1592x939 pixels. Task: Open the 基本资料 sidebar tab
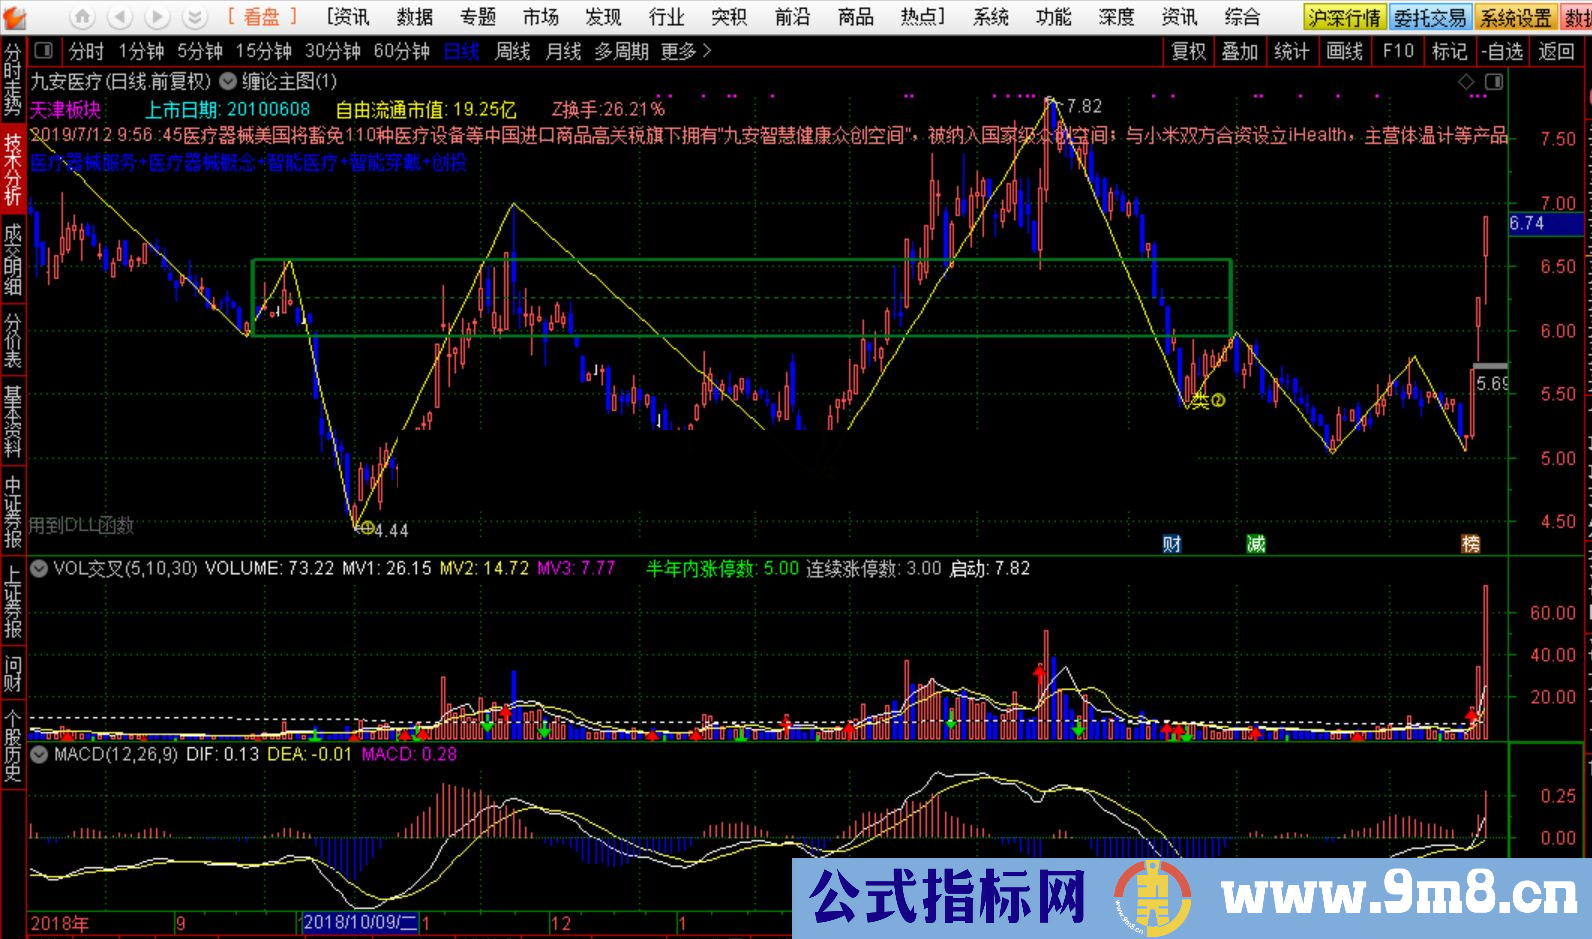click(12, 422)
